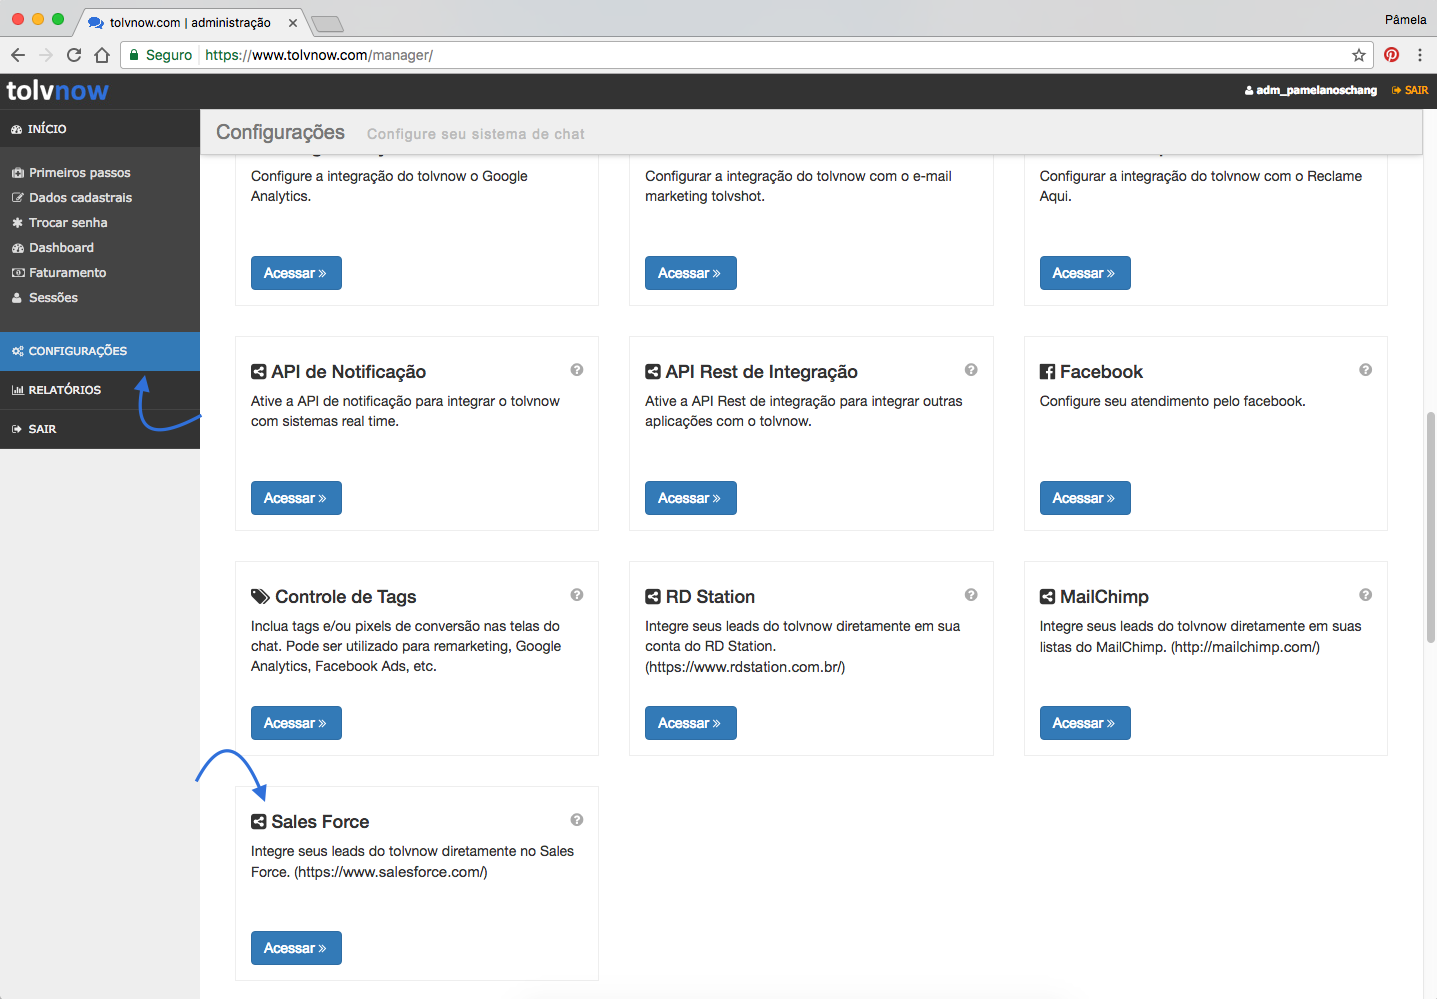Go to browser home page icon
Screen dimensions: 1437x999
click(102, 55)
